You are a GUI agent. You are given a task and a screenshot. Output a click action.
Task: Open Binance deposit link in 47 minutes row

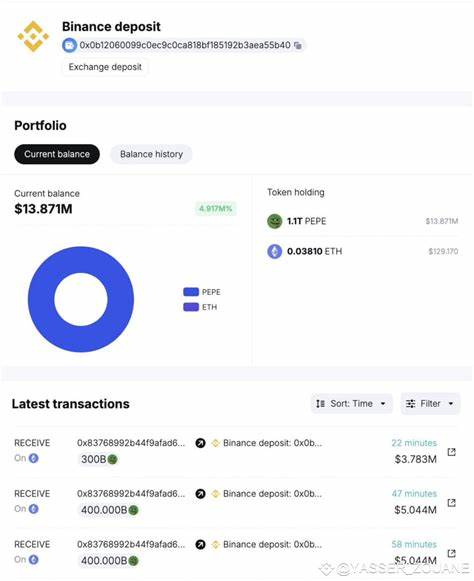pyautogui.click(x=272, y=494)
